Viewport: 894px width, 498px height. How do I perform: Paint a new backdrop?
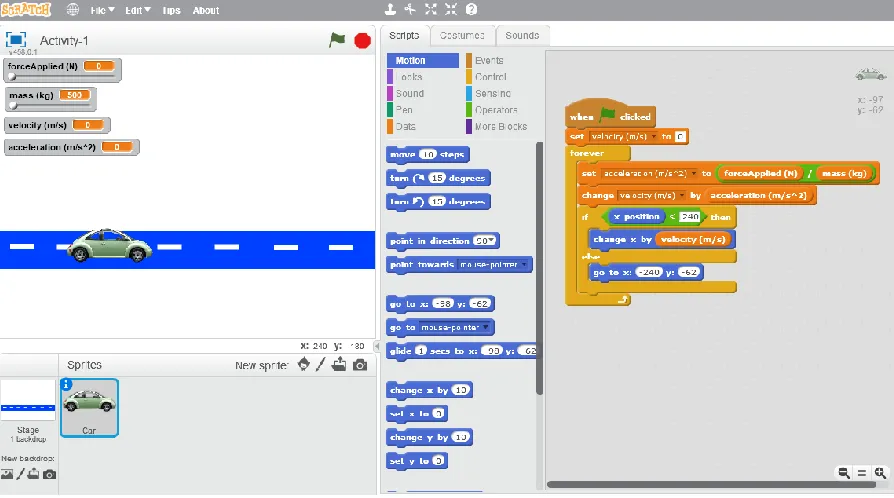click(21, 473)
